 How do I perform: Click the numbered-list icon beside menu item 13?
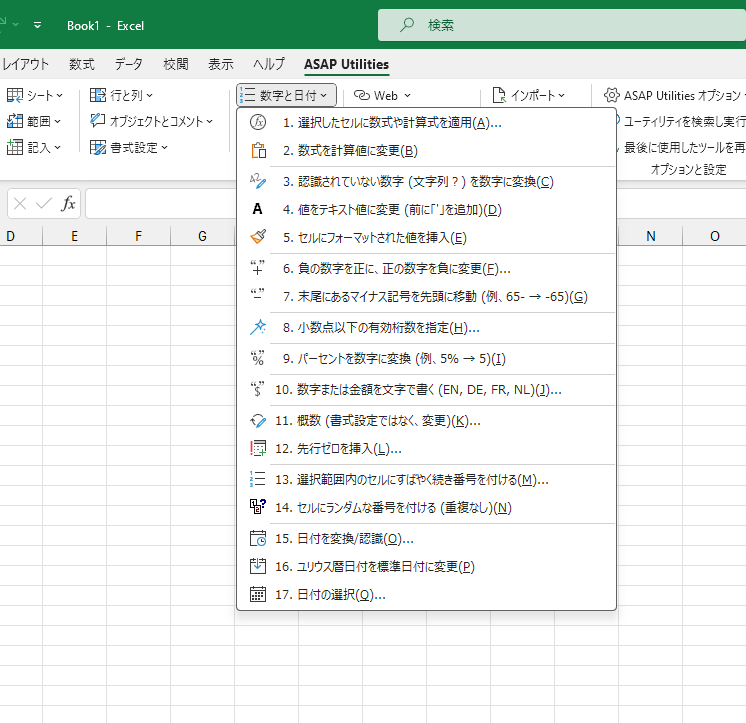click(x=258, y=479)
